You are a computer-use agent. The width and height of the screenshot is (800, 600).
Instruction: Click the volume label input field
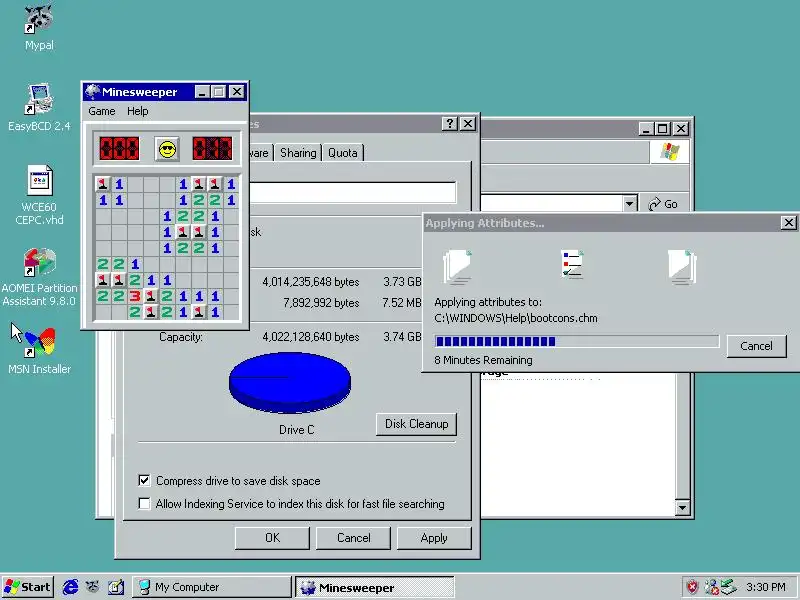[352, 193]
